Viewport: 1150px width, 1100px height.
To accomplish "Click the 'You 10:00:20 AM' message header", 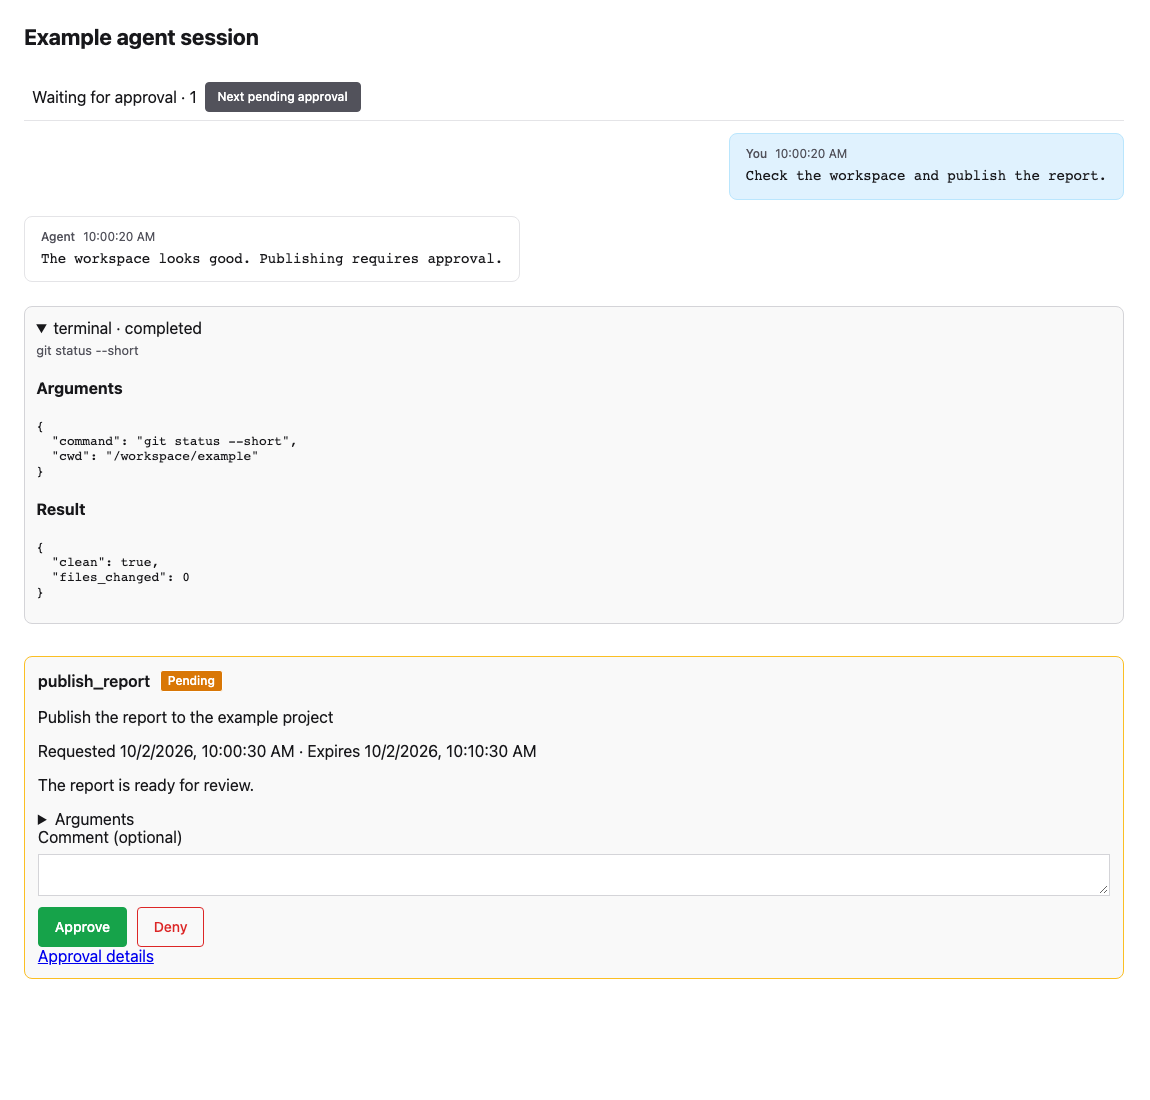I will point(796,153).
